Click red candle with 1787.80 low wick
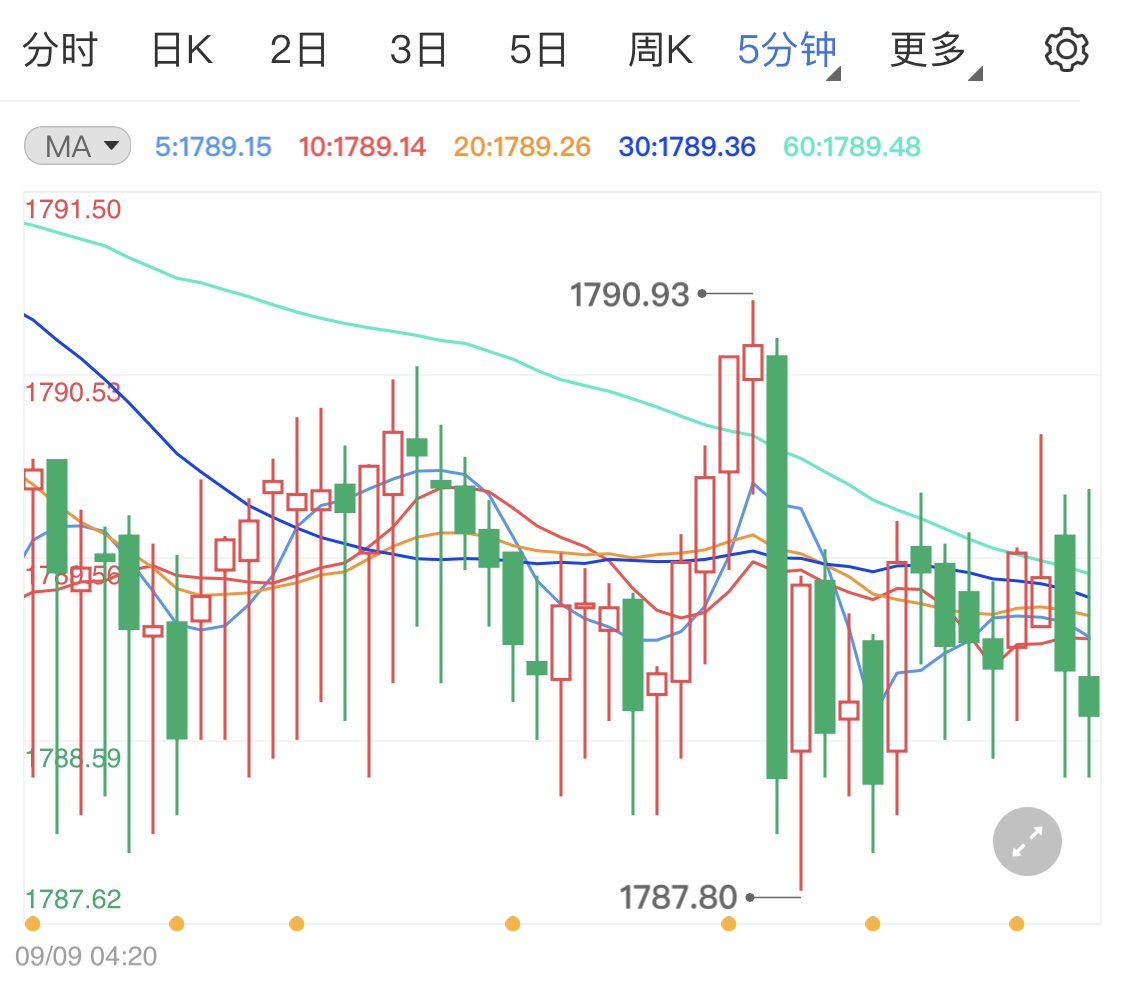Viewport: 1125px width, 988px height. [x=801, y=667]
